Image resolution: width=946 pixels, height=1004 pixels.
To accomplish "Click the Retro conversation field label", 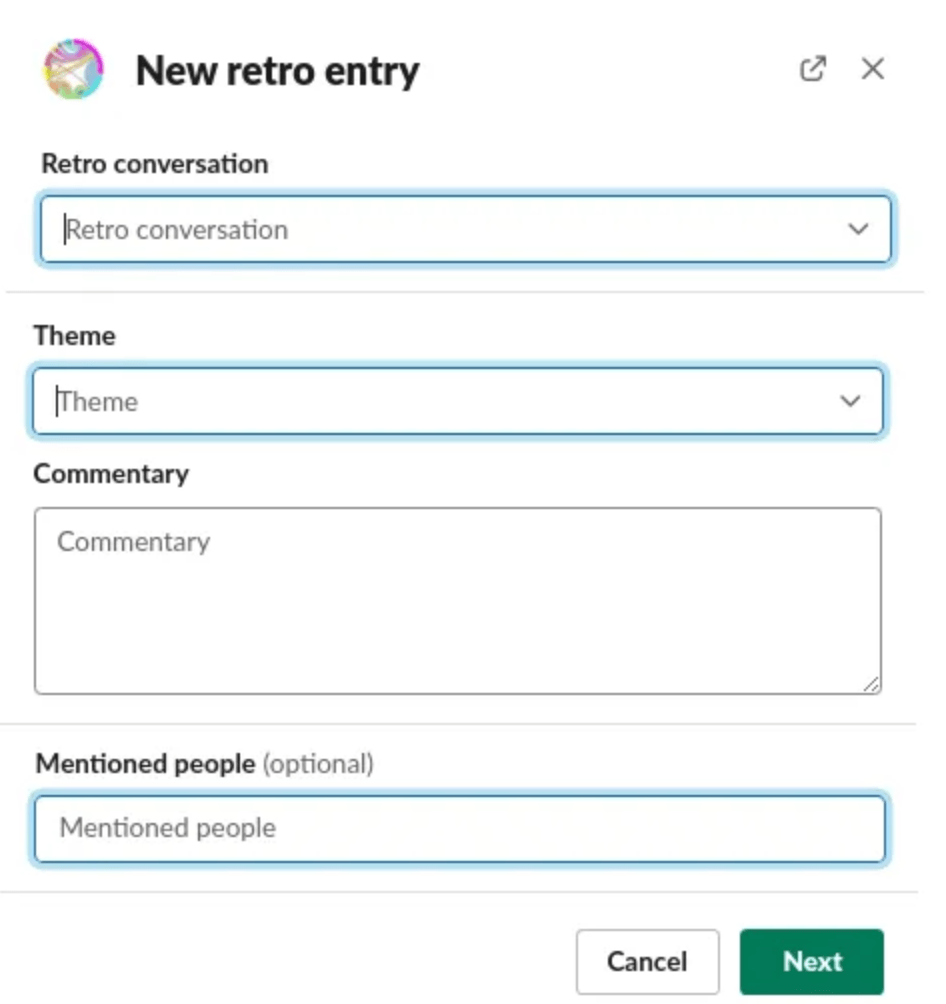I will (x=155, y=164).
